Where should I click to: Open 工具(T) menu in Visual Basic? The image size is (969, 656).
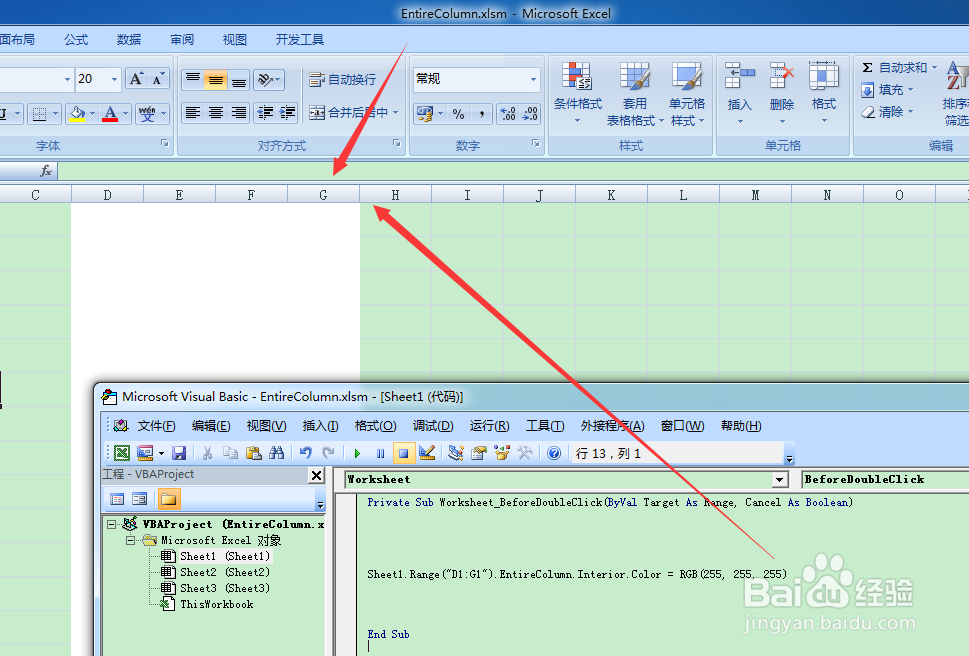coord(545,426)
